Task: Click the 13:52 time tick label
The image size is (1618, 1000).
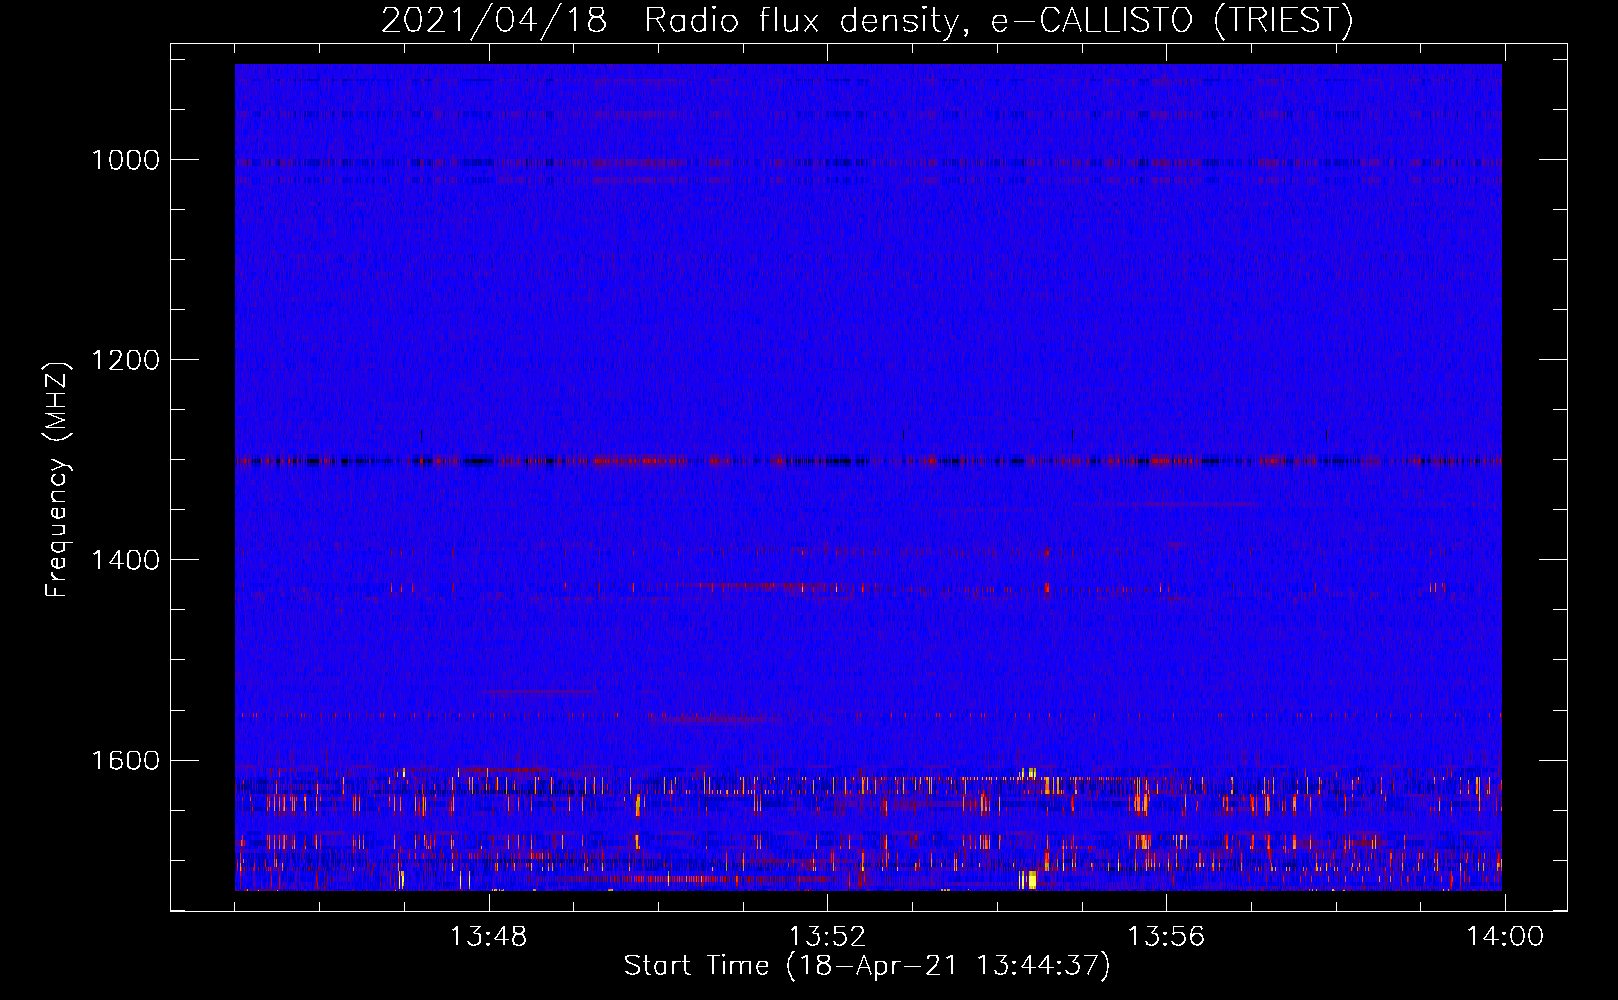Action: (827, 937)
